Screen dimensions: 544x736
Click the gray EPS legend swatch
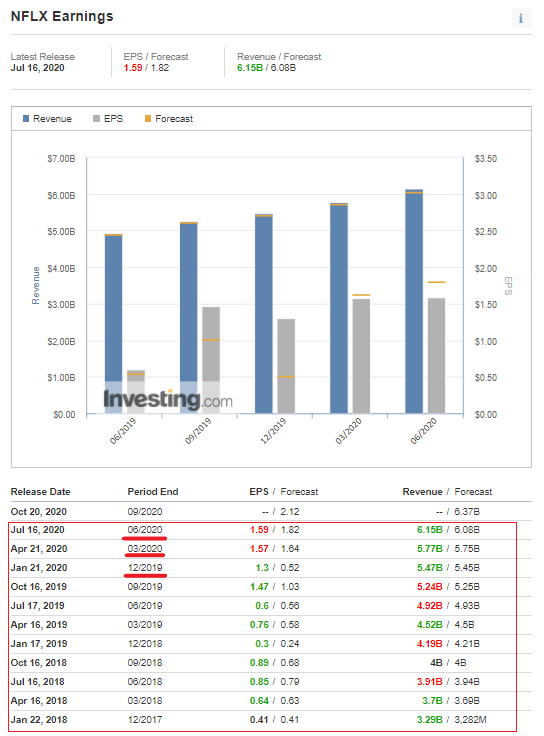pos(96,119)
